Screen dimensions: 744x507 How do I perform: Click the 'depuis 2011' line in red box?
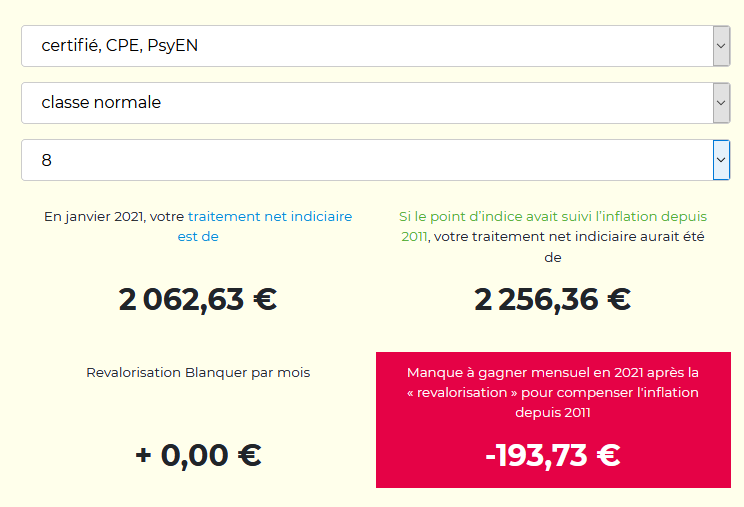click(553, 412)
